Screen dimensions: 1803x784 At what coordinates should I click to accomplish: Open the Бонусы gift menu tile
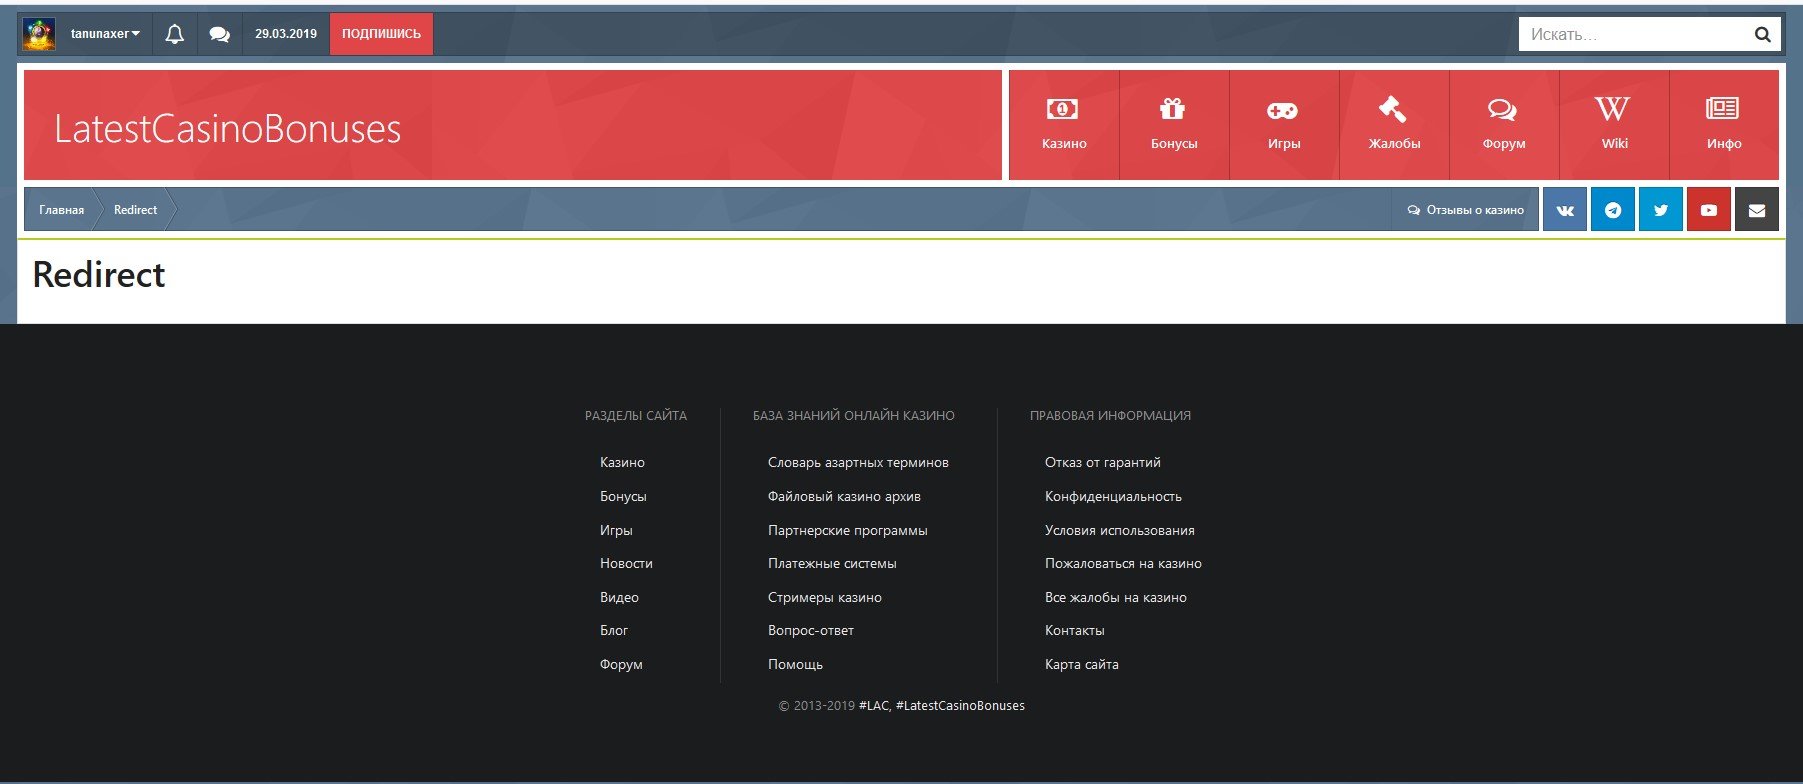(1173, 124)
